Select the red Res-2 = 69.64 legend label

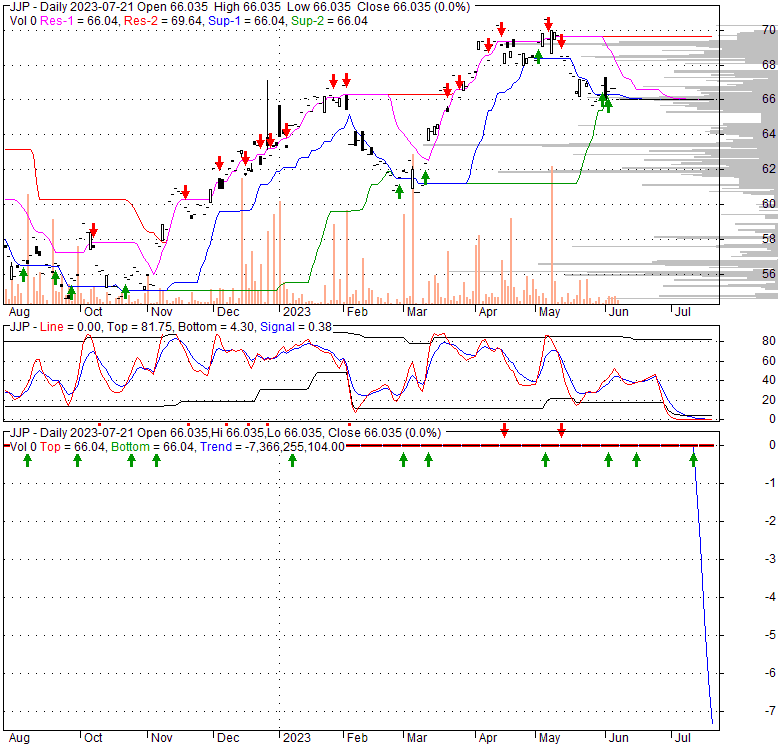tap(165, 21)
